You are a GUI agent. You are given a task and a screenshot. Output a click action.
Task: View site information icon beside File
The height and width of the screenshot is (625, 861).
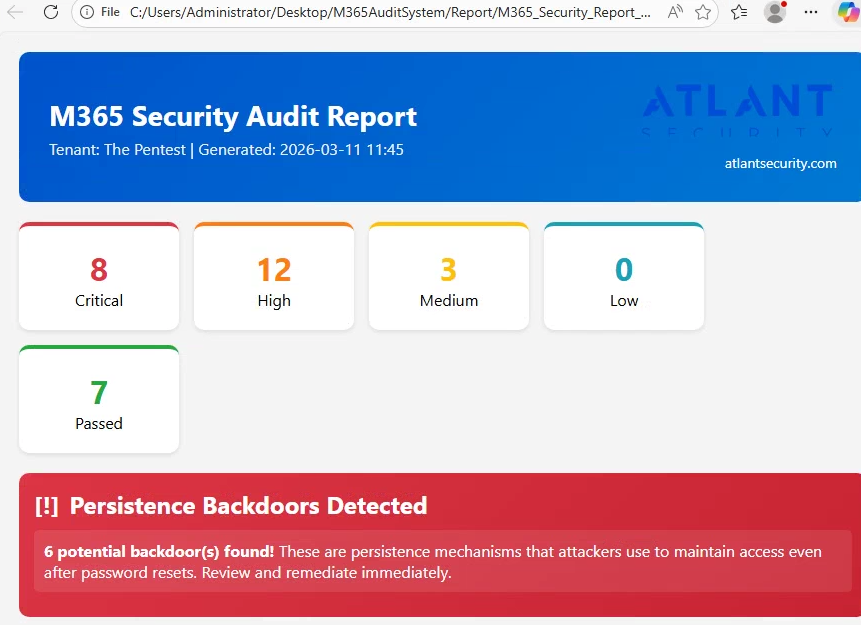coord(87,12)
